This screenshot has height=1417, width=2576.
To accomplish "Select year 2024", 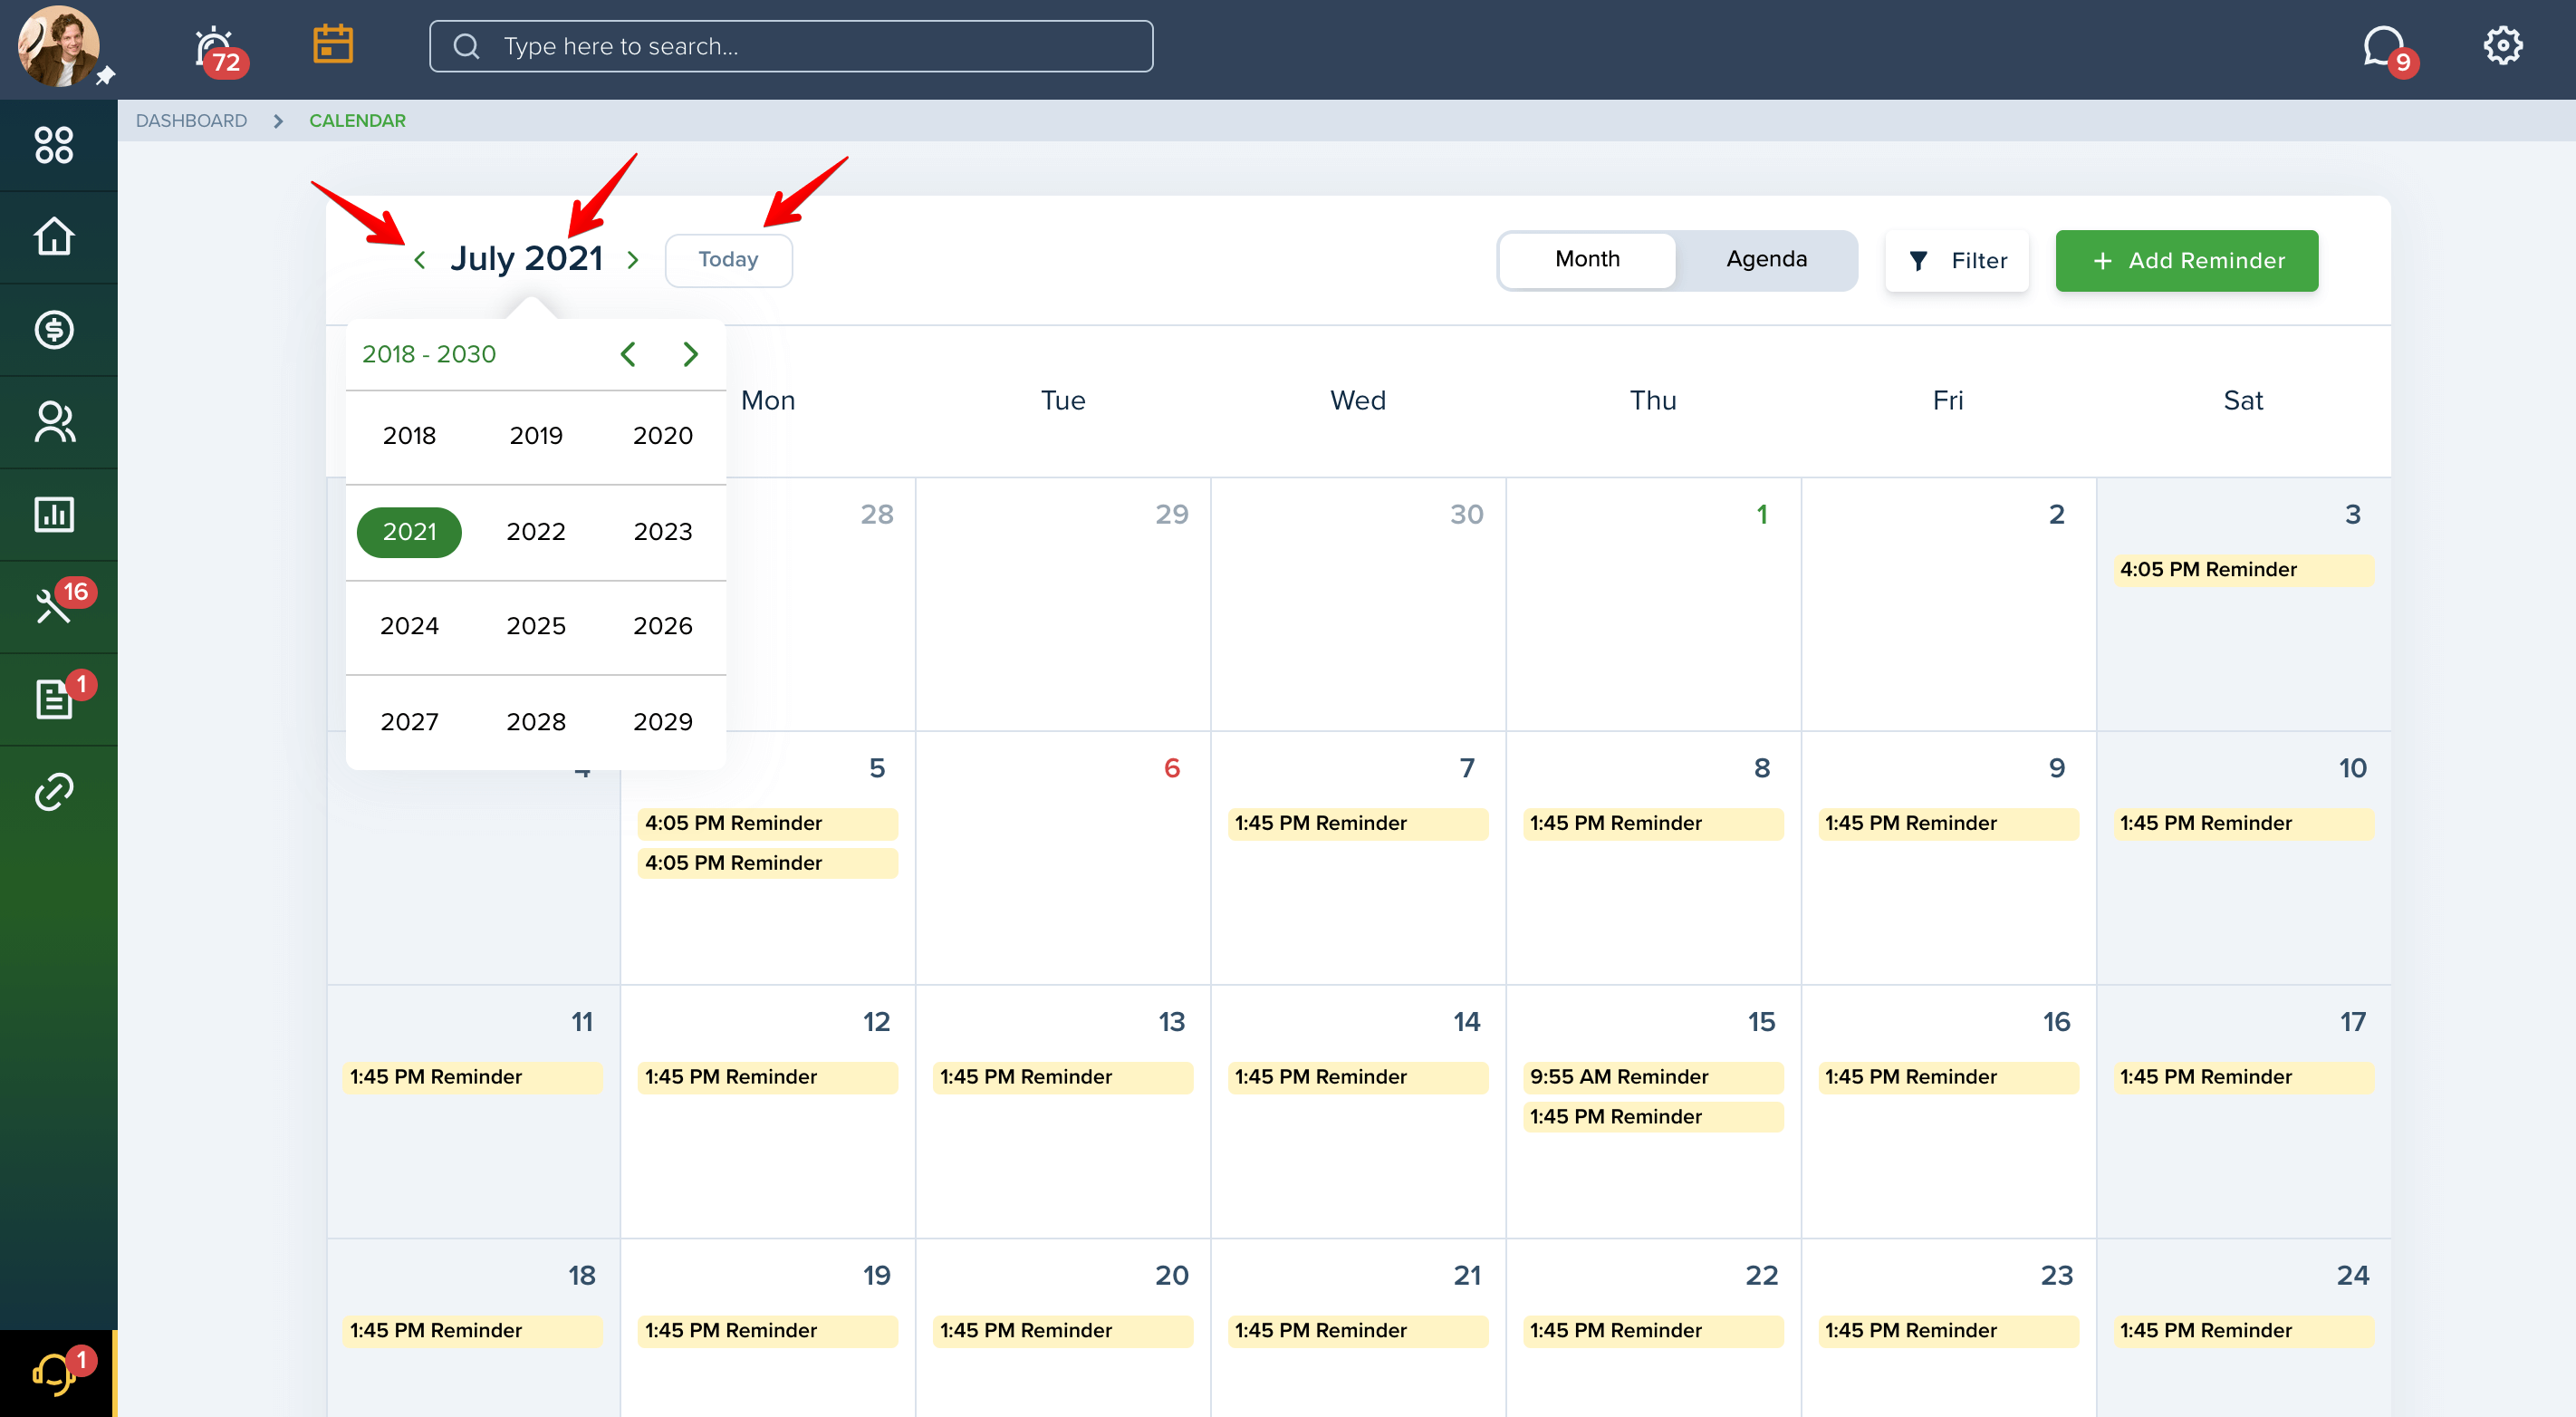I will (x=409, y=626).
